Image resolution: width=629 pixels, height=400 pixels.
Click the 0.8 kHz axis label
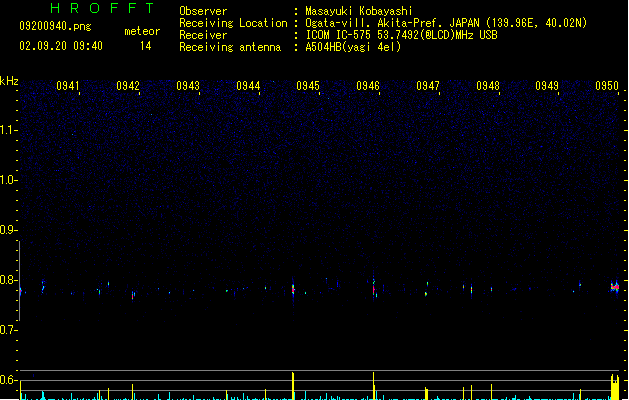(8, 280)
